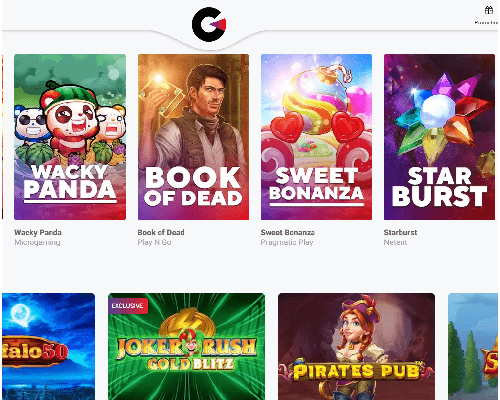The height and width of the screenshot is (400, 500).
Task: Click the Book of Dead title text
Action: point(161,232)
